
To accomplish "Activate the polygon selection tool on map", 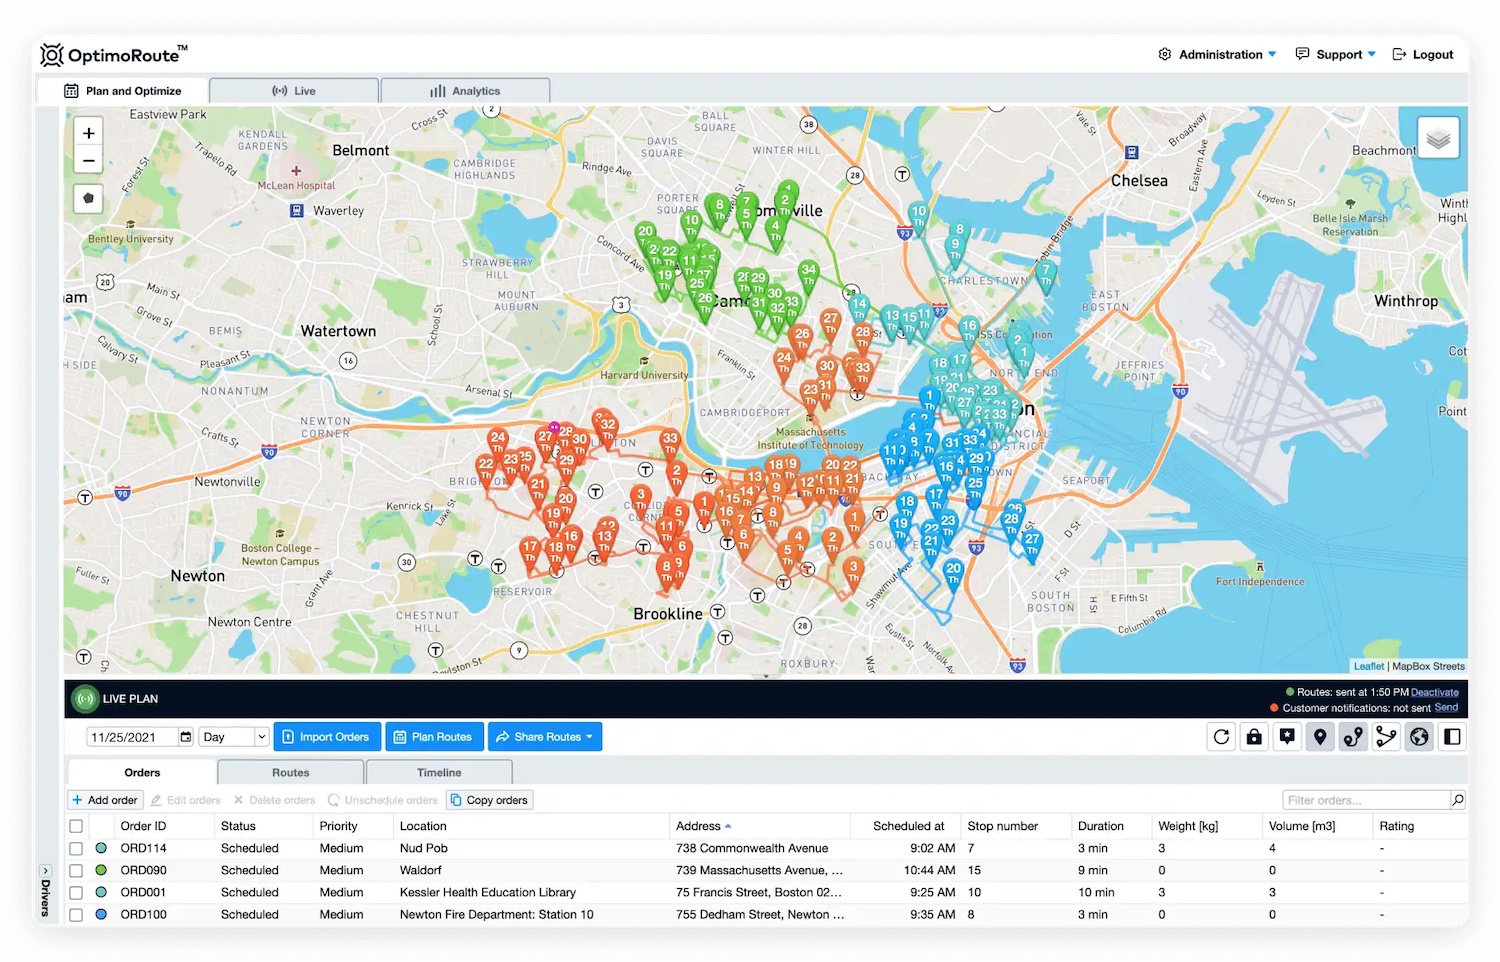I will pos(88,198).
